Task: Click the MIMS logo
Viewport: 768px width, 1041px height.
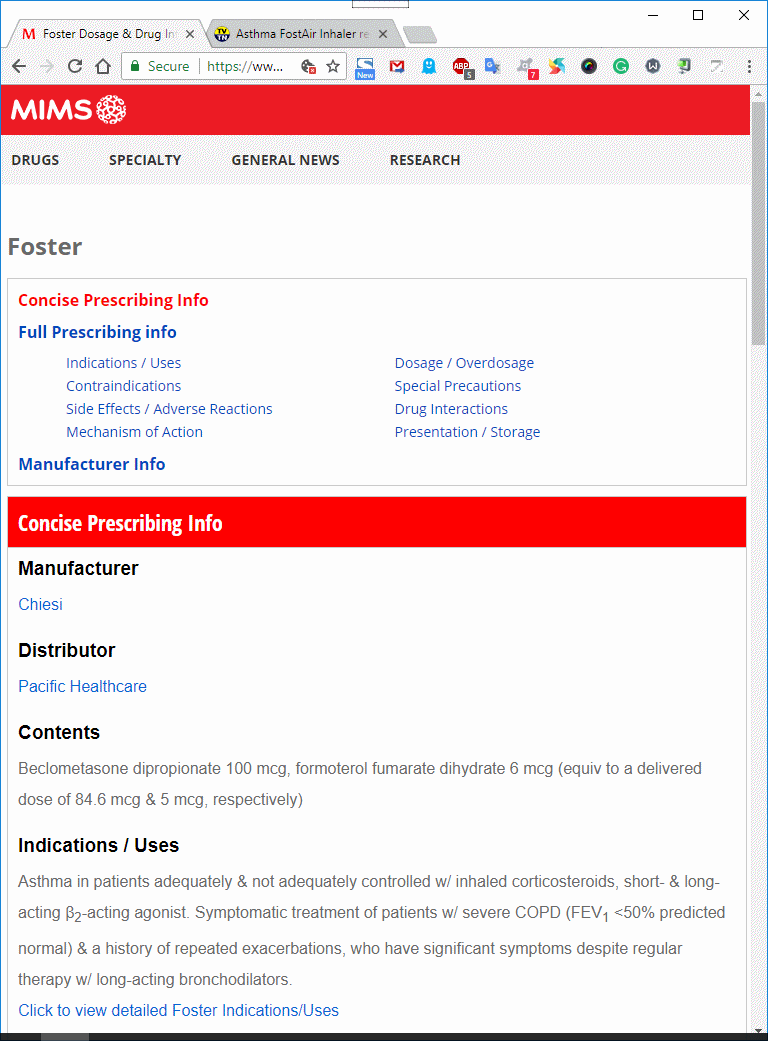Action: (x=68, y=110)
